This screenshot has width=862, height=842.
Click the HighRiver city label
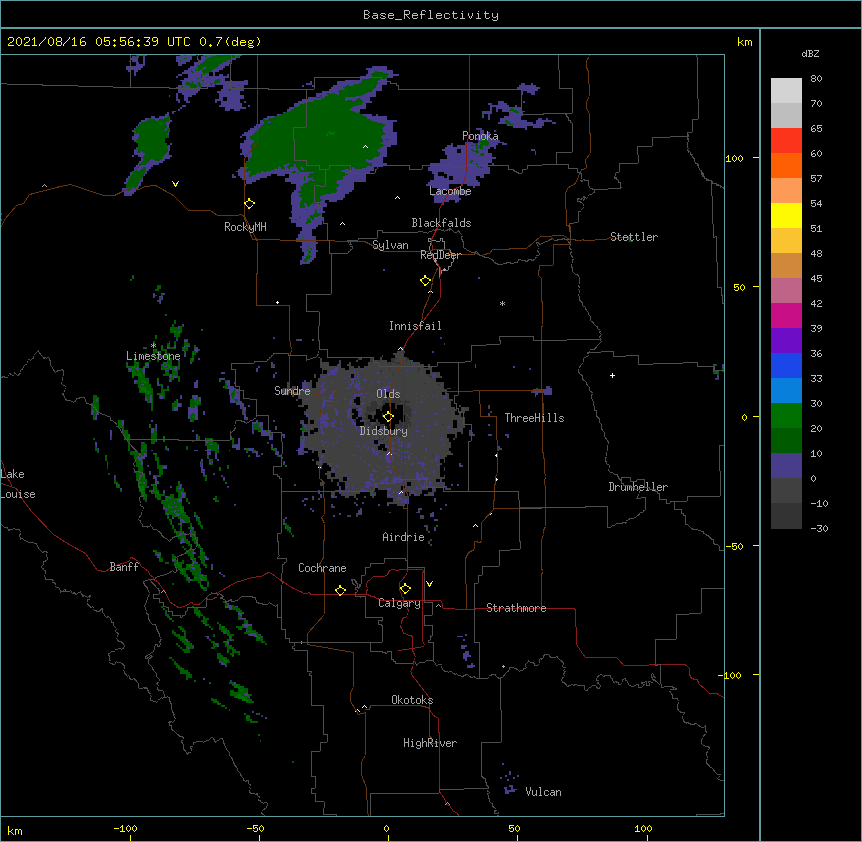point(430,743)
